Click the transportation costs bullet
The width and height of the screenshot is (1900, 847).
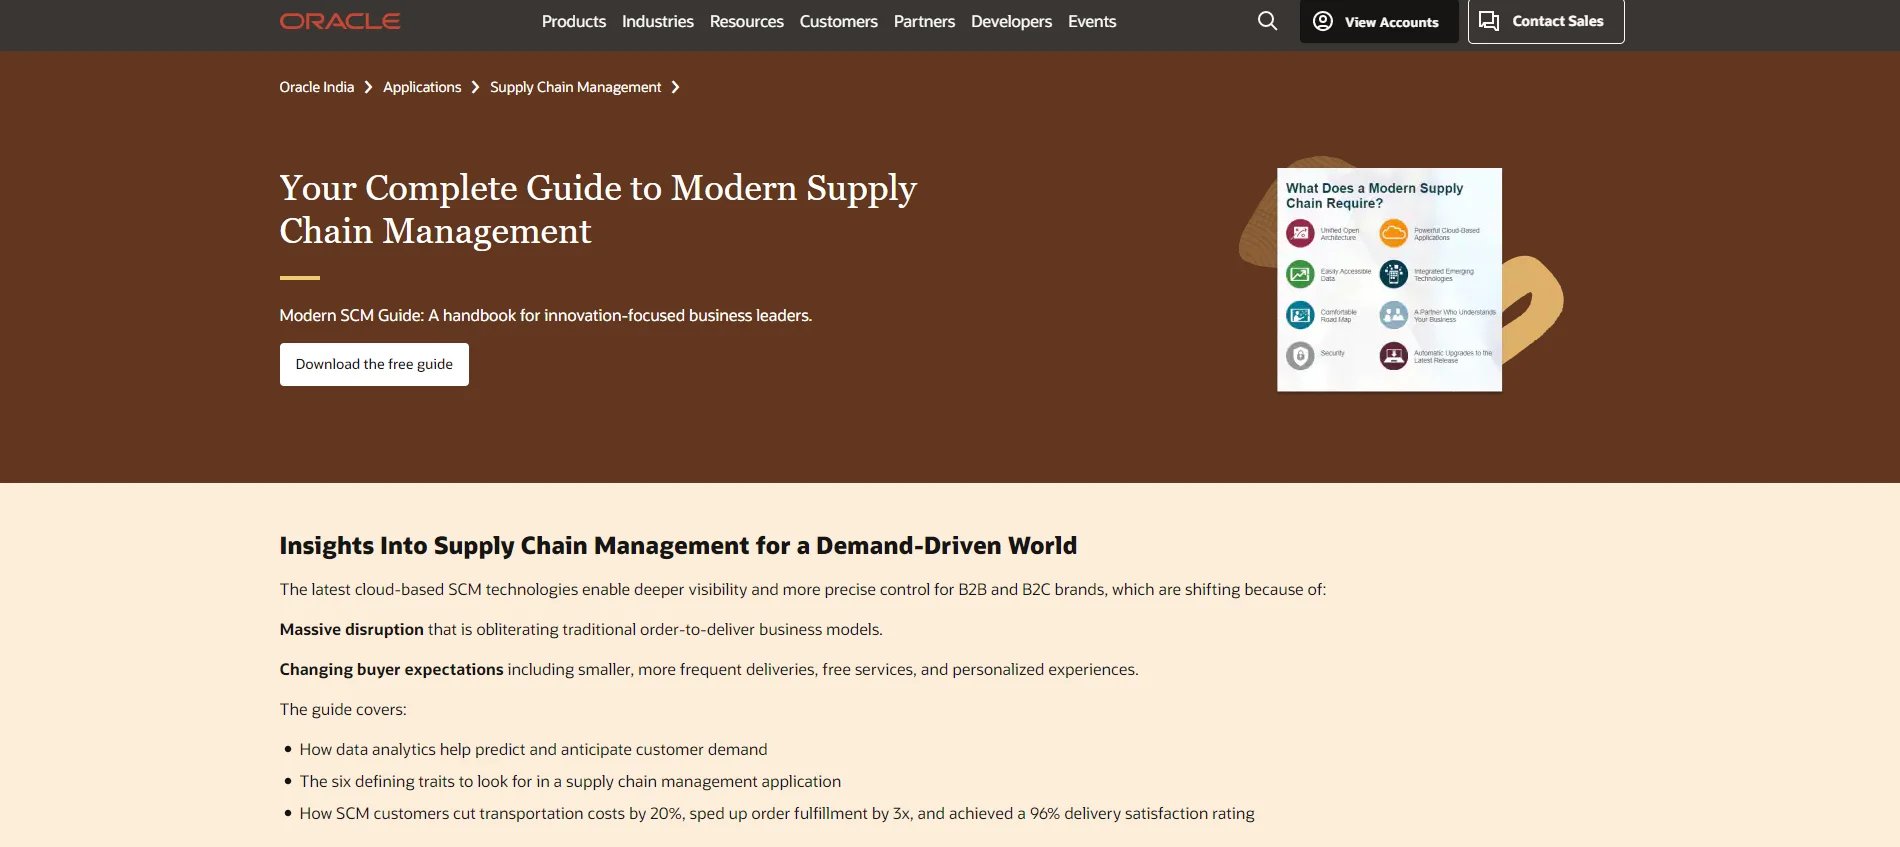777,813
